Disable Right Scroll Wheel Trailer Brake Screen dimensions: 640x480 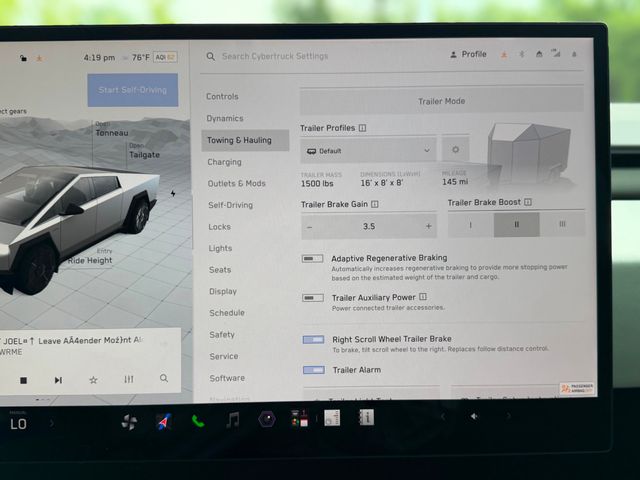(313, 340)
